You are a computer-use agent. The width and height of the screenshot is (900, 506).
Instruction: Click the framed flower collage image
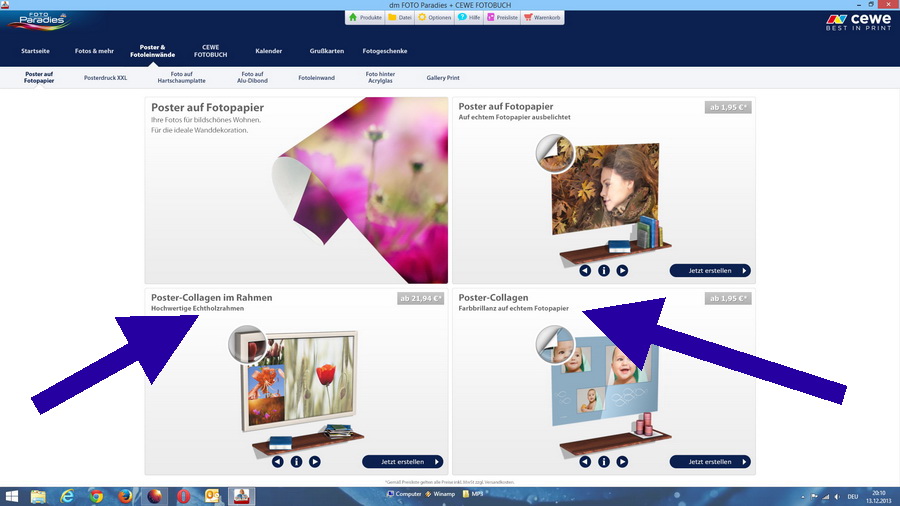(x=300, y=382)
